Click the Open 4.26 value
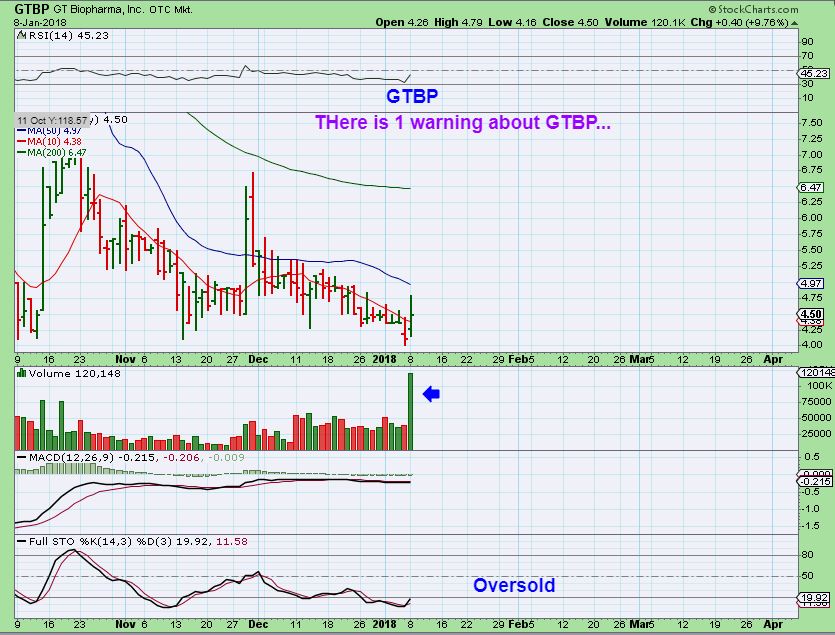Screen dimensions: 835x635 400,22
